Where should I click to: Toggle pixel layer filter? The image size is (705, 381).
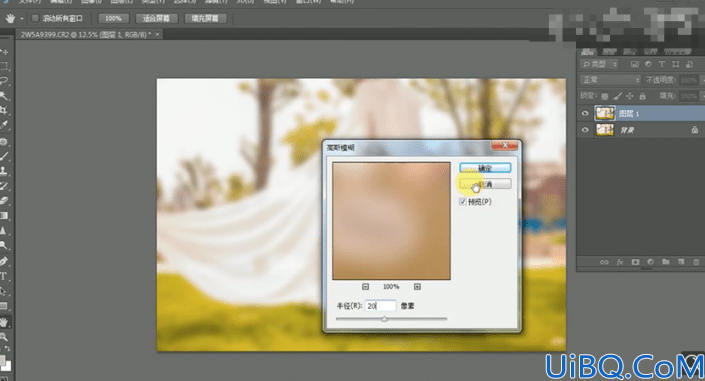coord(634,64)
